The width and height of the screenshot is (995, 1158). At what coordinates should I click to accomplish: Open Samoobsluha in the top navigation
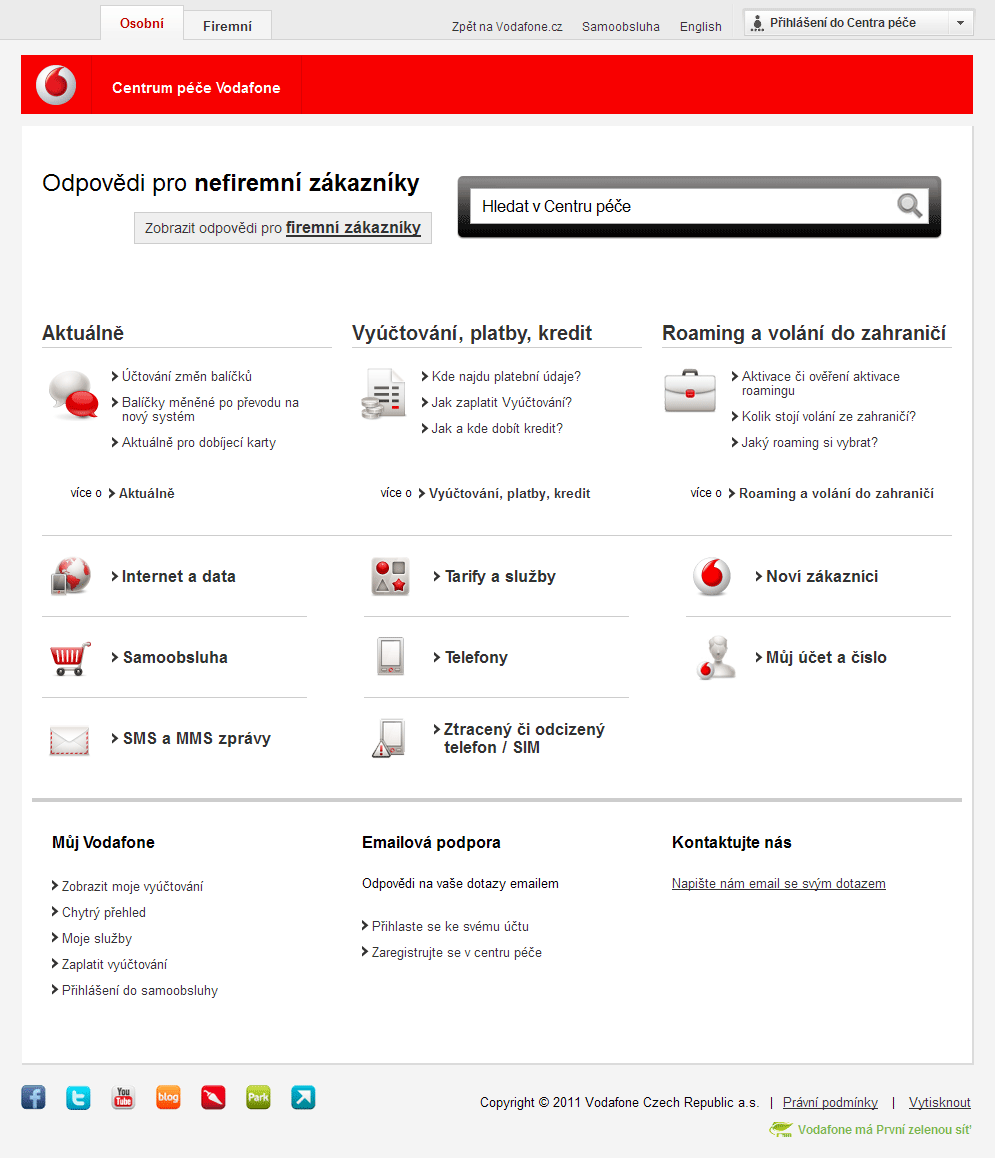pos(620,27)
